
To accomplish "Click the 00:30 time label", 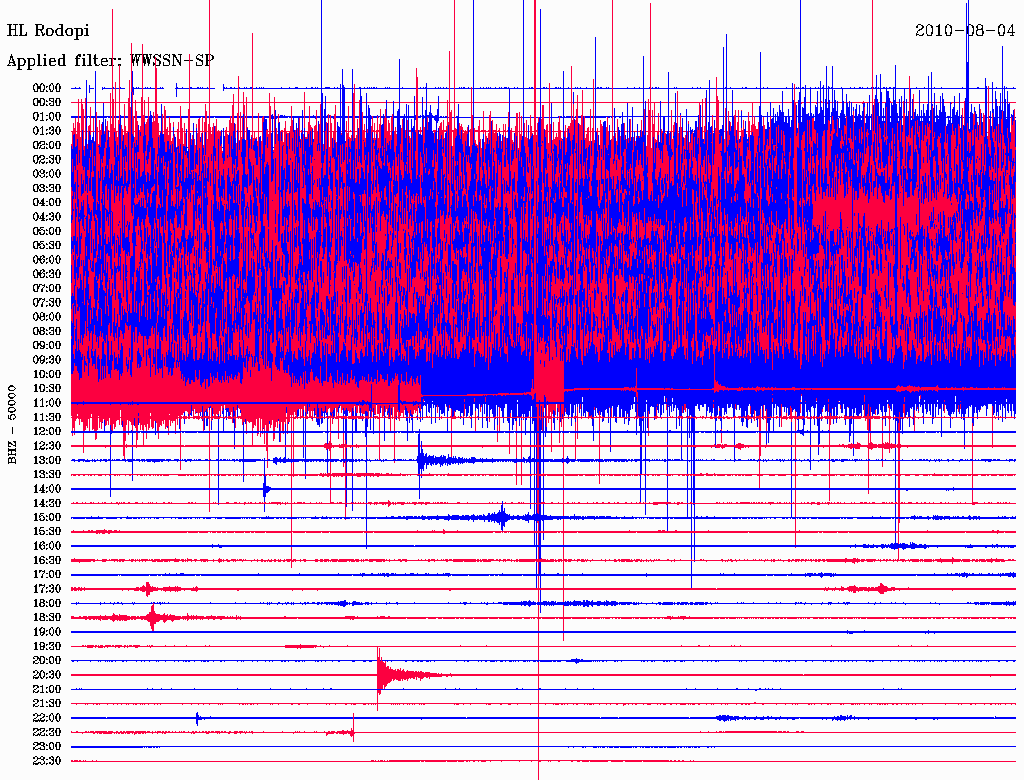I will tap(47, 103).
